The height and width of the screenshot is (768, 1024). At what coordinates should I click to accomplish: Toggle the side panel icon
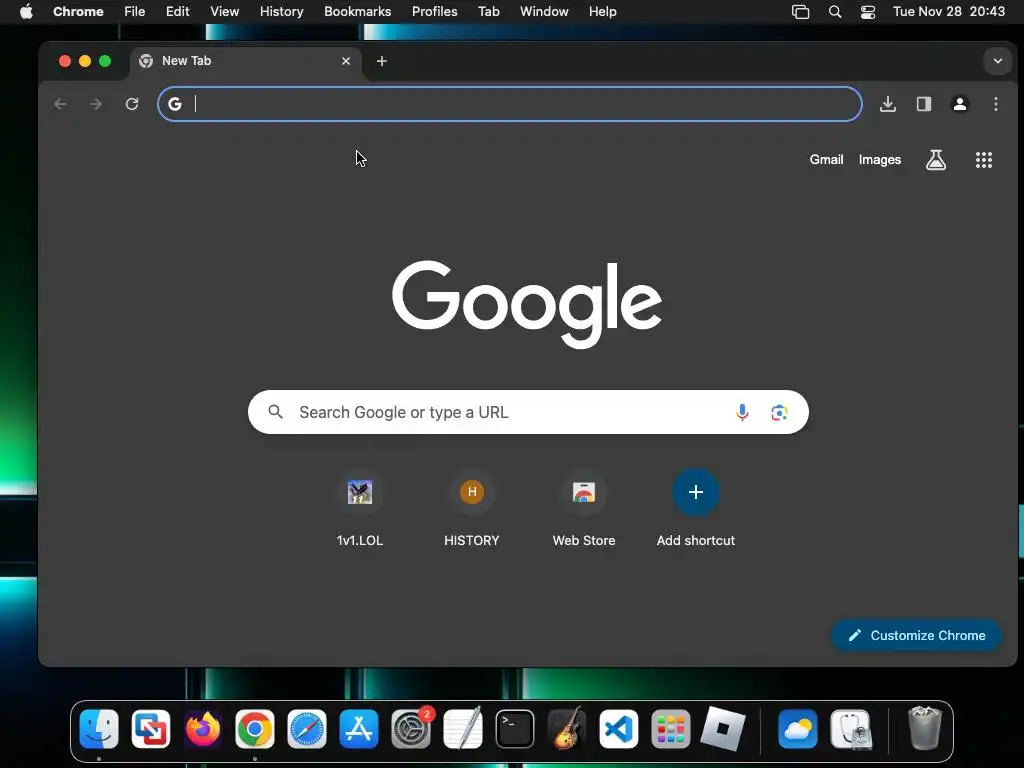click(923, 104)
